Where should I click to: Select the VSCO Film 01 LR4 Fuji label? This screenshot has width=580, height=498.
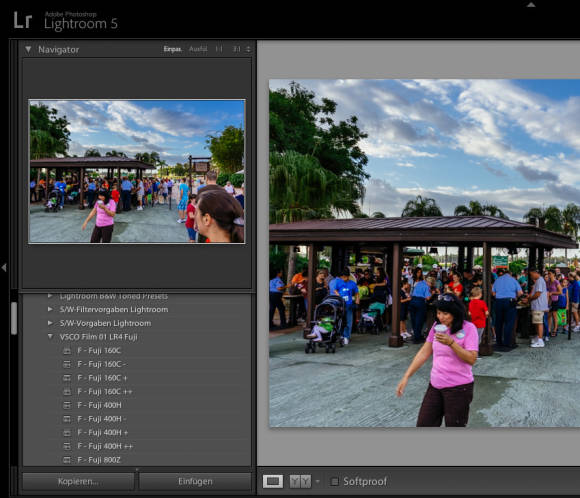click(x=98, y=337)
